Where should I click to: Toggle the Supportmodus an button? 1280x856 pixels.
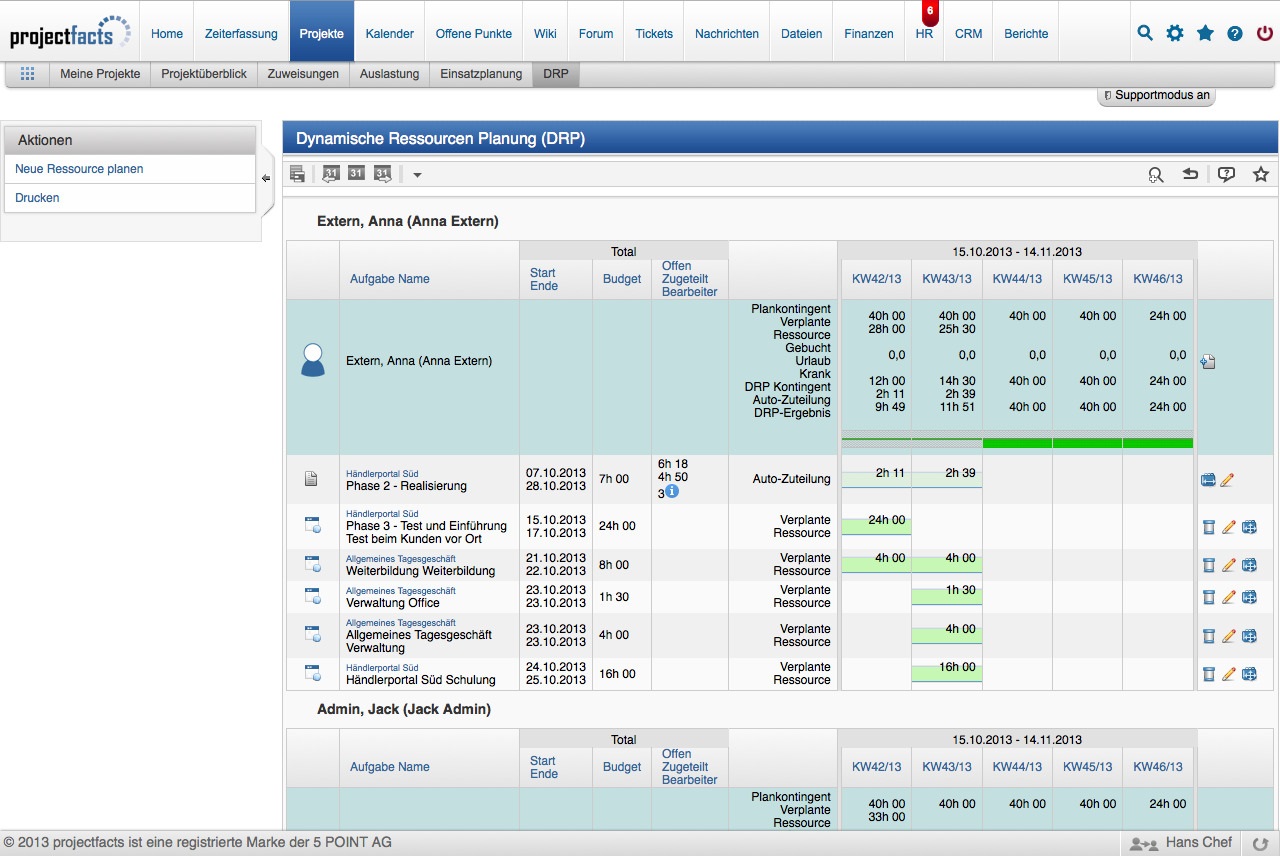pyautogui.click(x=1157, y=96)
